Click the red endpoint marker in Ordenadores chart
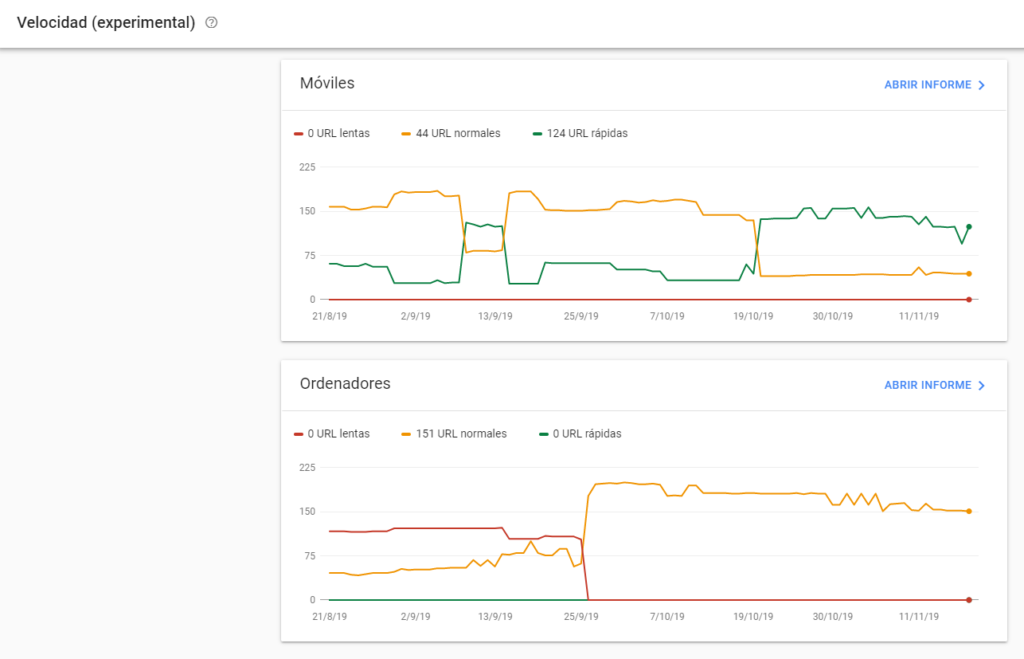 click(969, 600)
